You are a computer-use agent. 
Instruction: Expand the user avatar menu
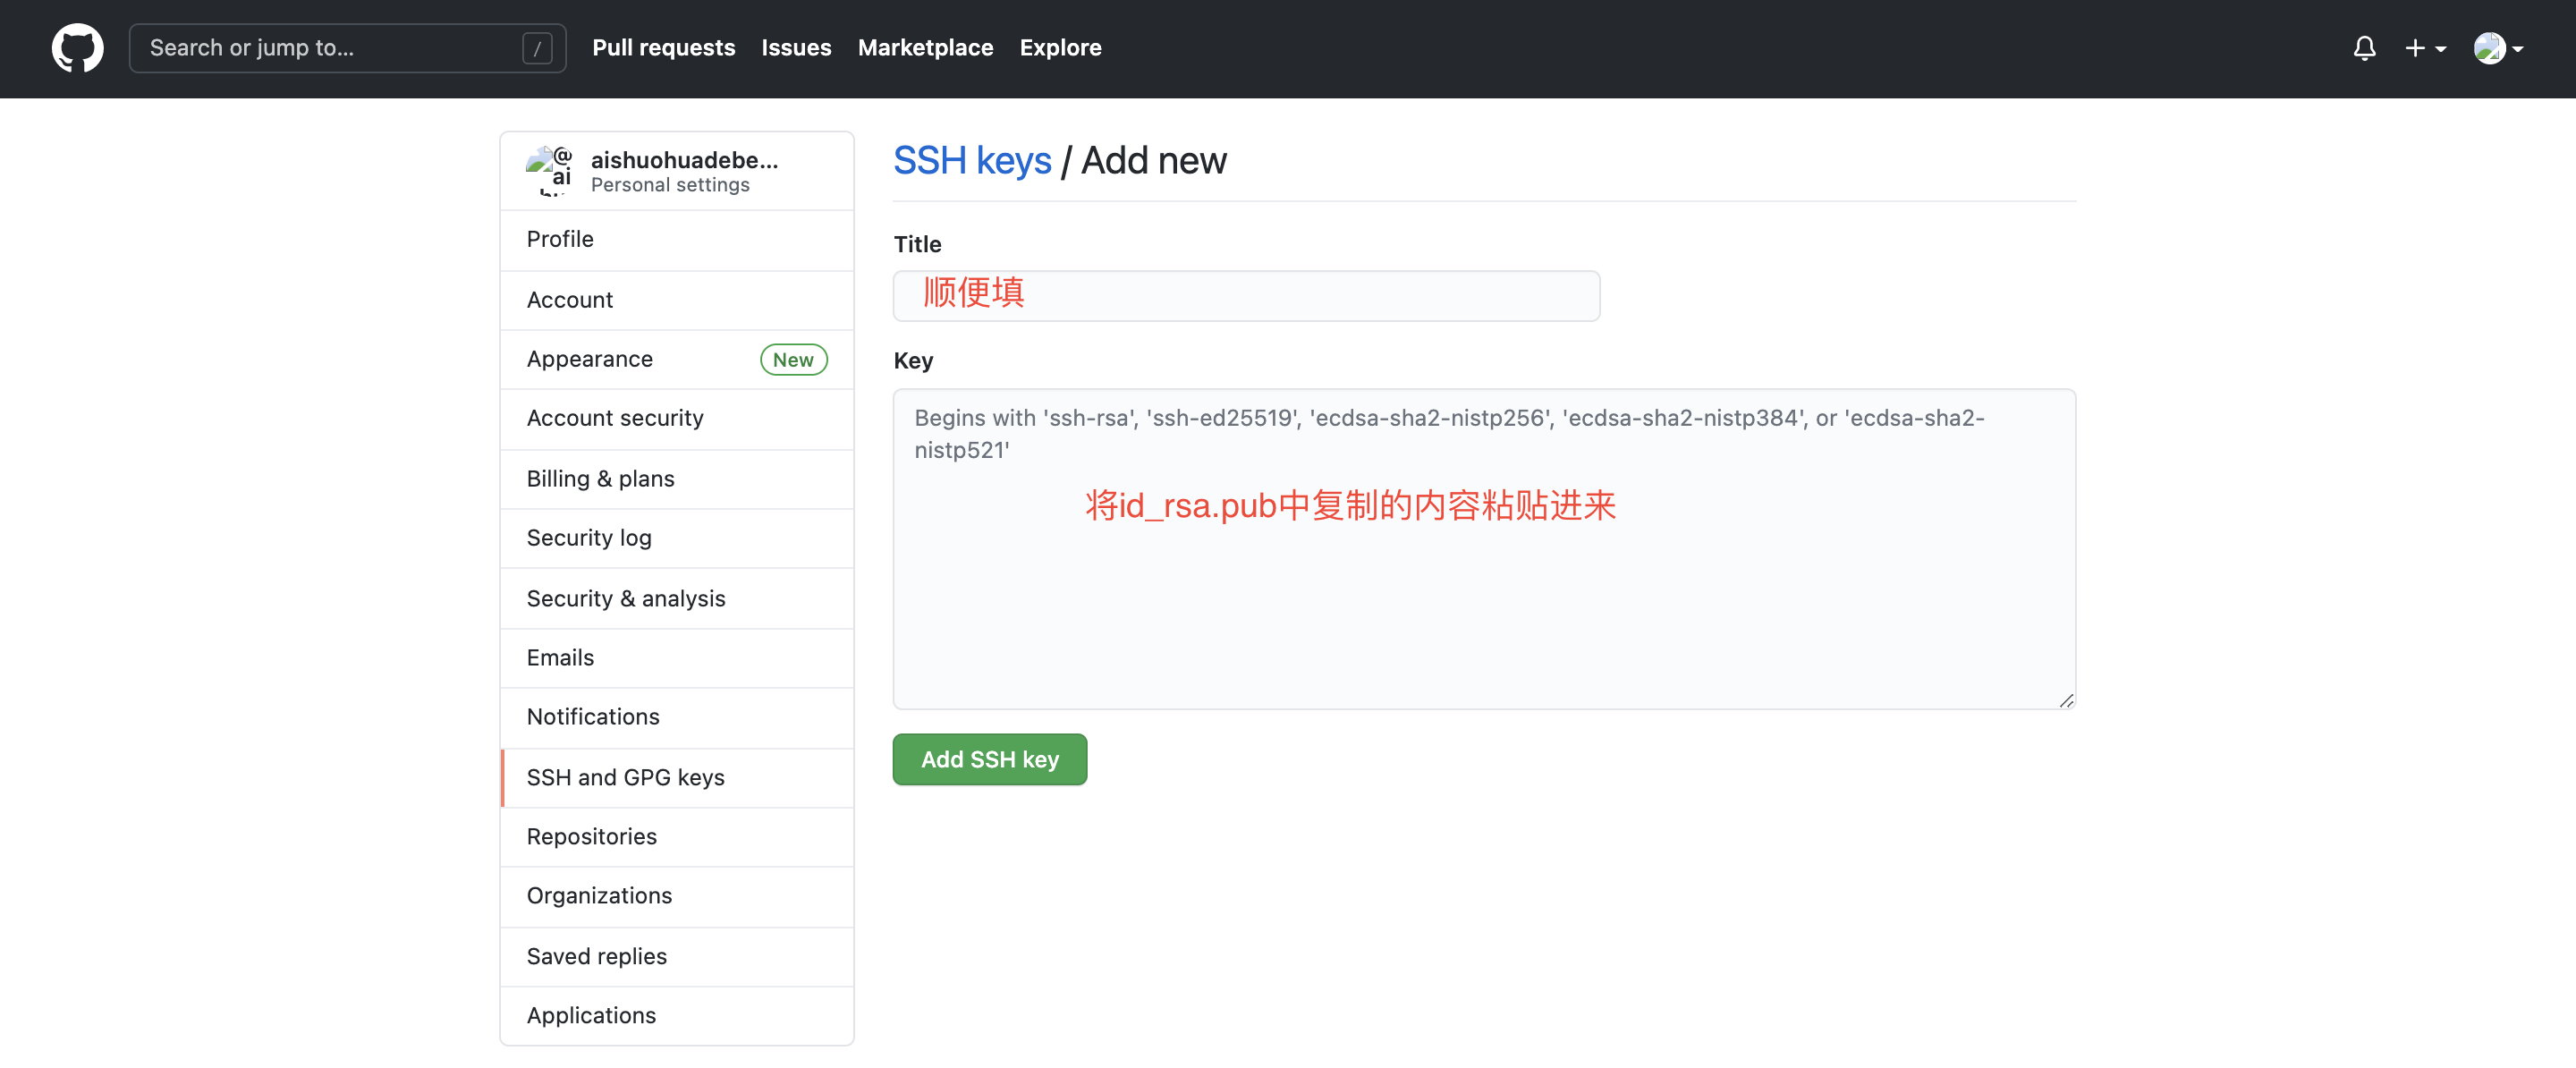coord(2497,48)
